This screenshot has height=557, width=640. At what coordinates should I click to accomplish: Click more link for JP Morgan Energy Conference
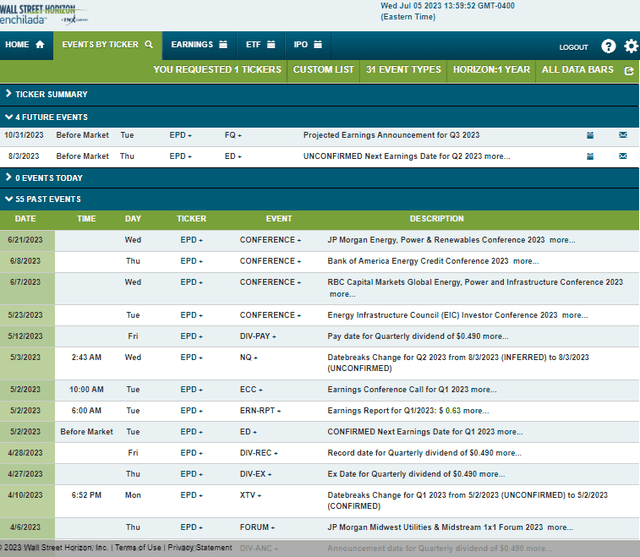(x=562, y=240)
